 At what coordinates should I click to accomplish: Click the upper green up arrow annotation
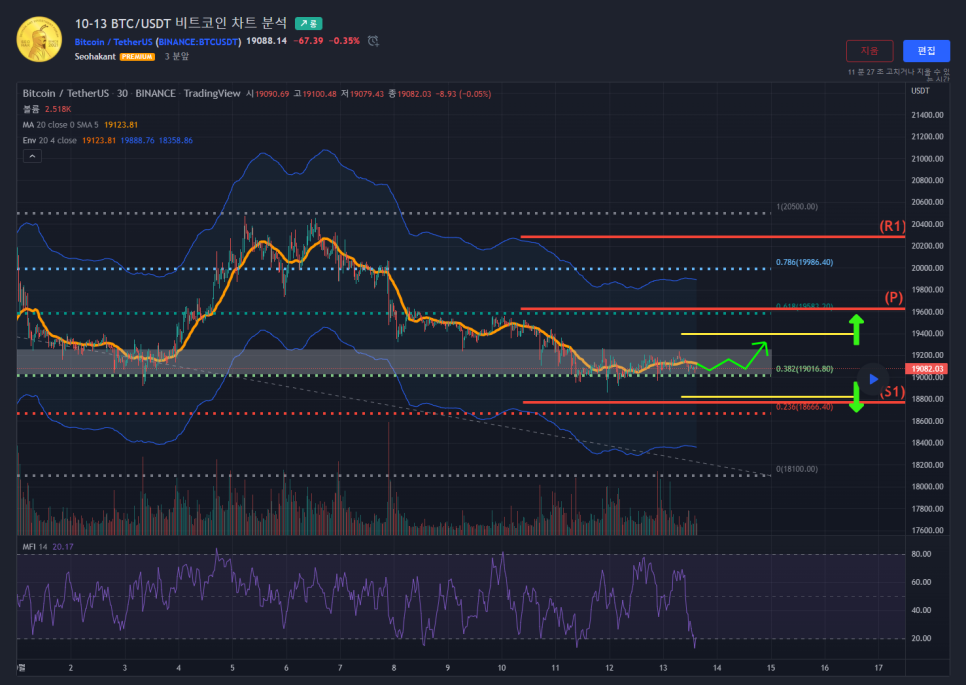click(x=856, y=327)
